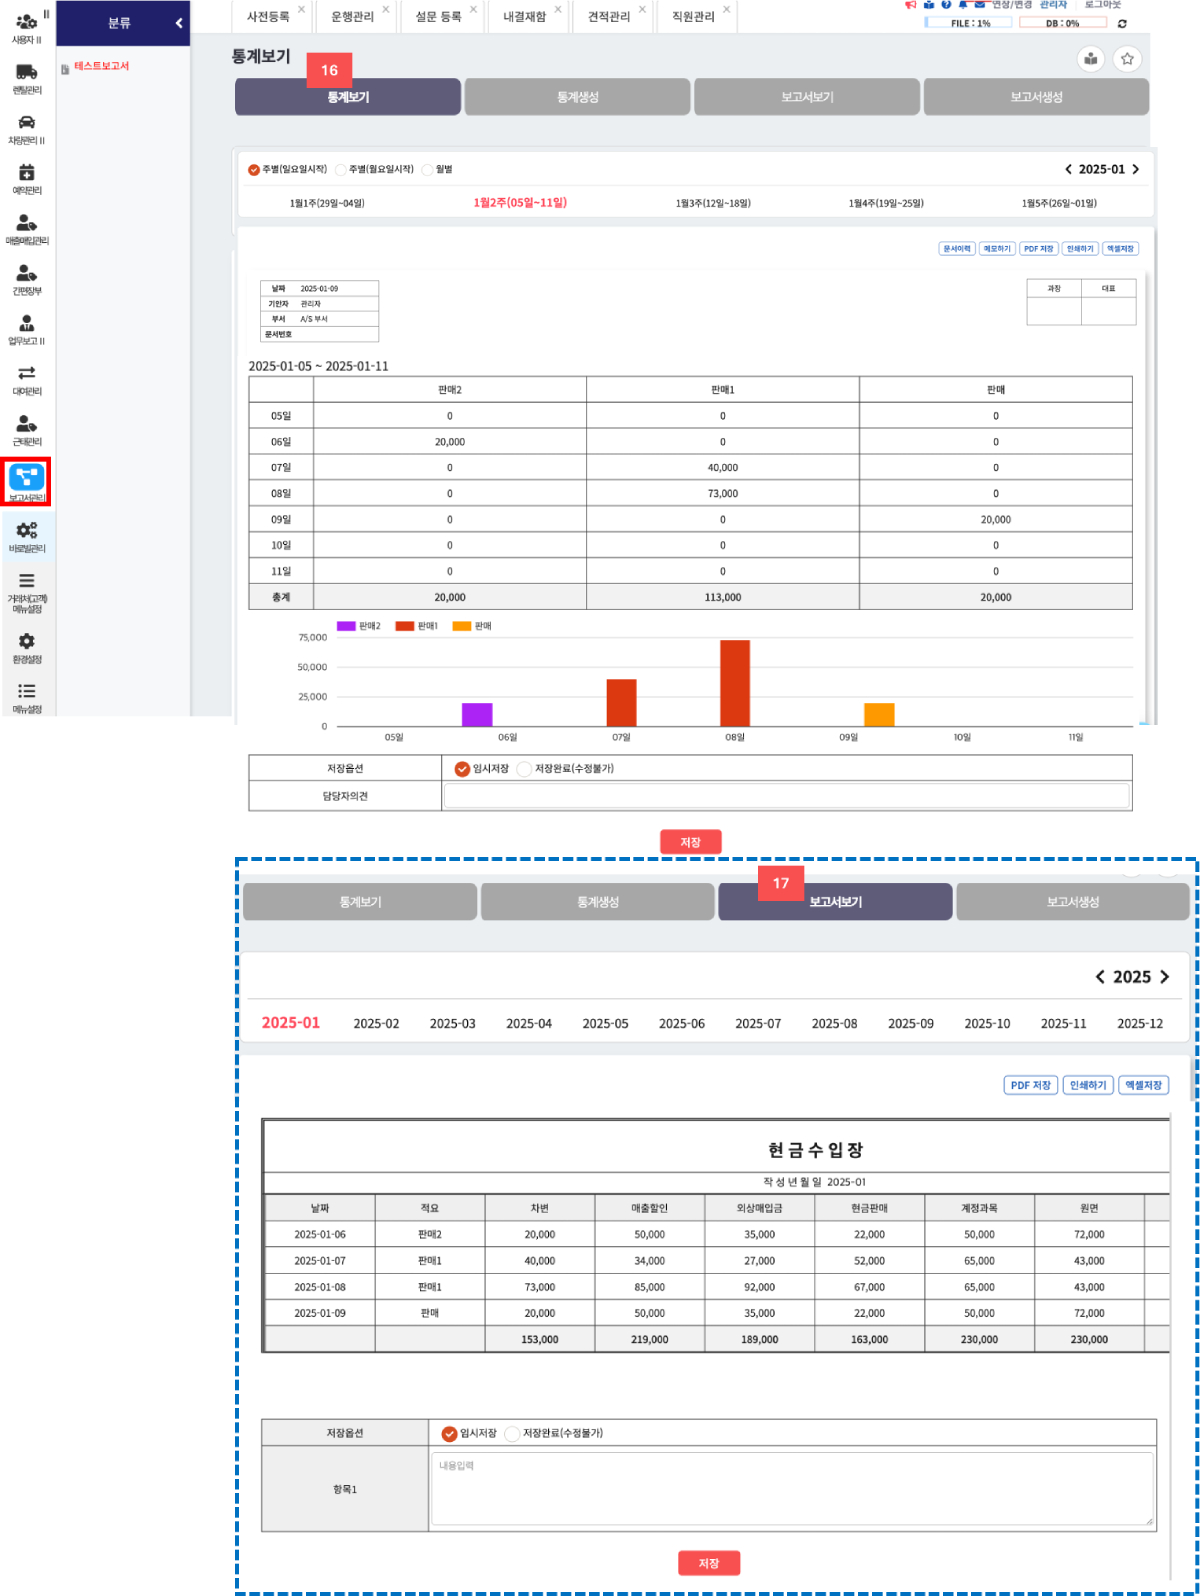
Task: Switch to the 내결재함 top tab
Action: point(524,17)
